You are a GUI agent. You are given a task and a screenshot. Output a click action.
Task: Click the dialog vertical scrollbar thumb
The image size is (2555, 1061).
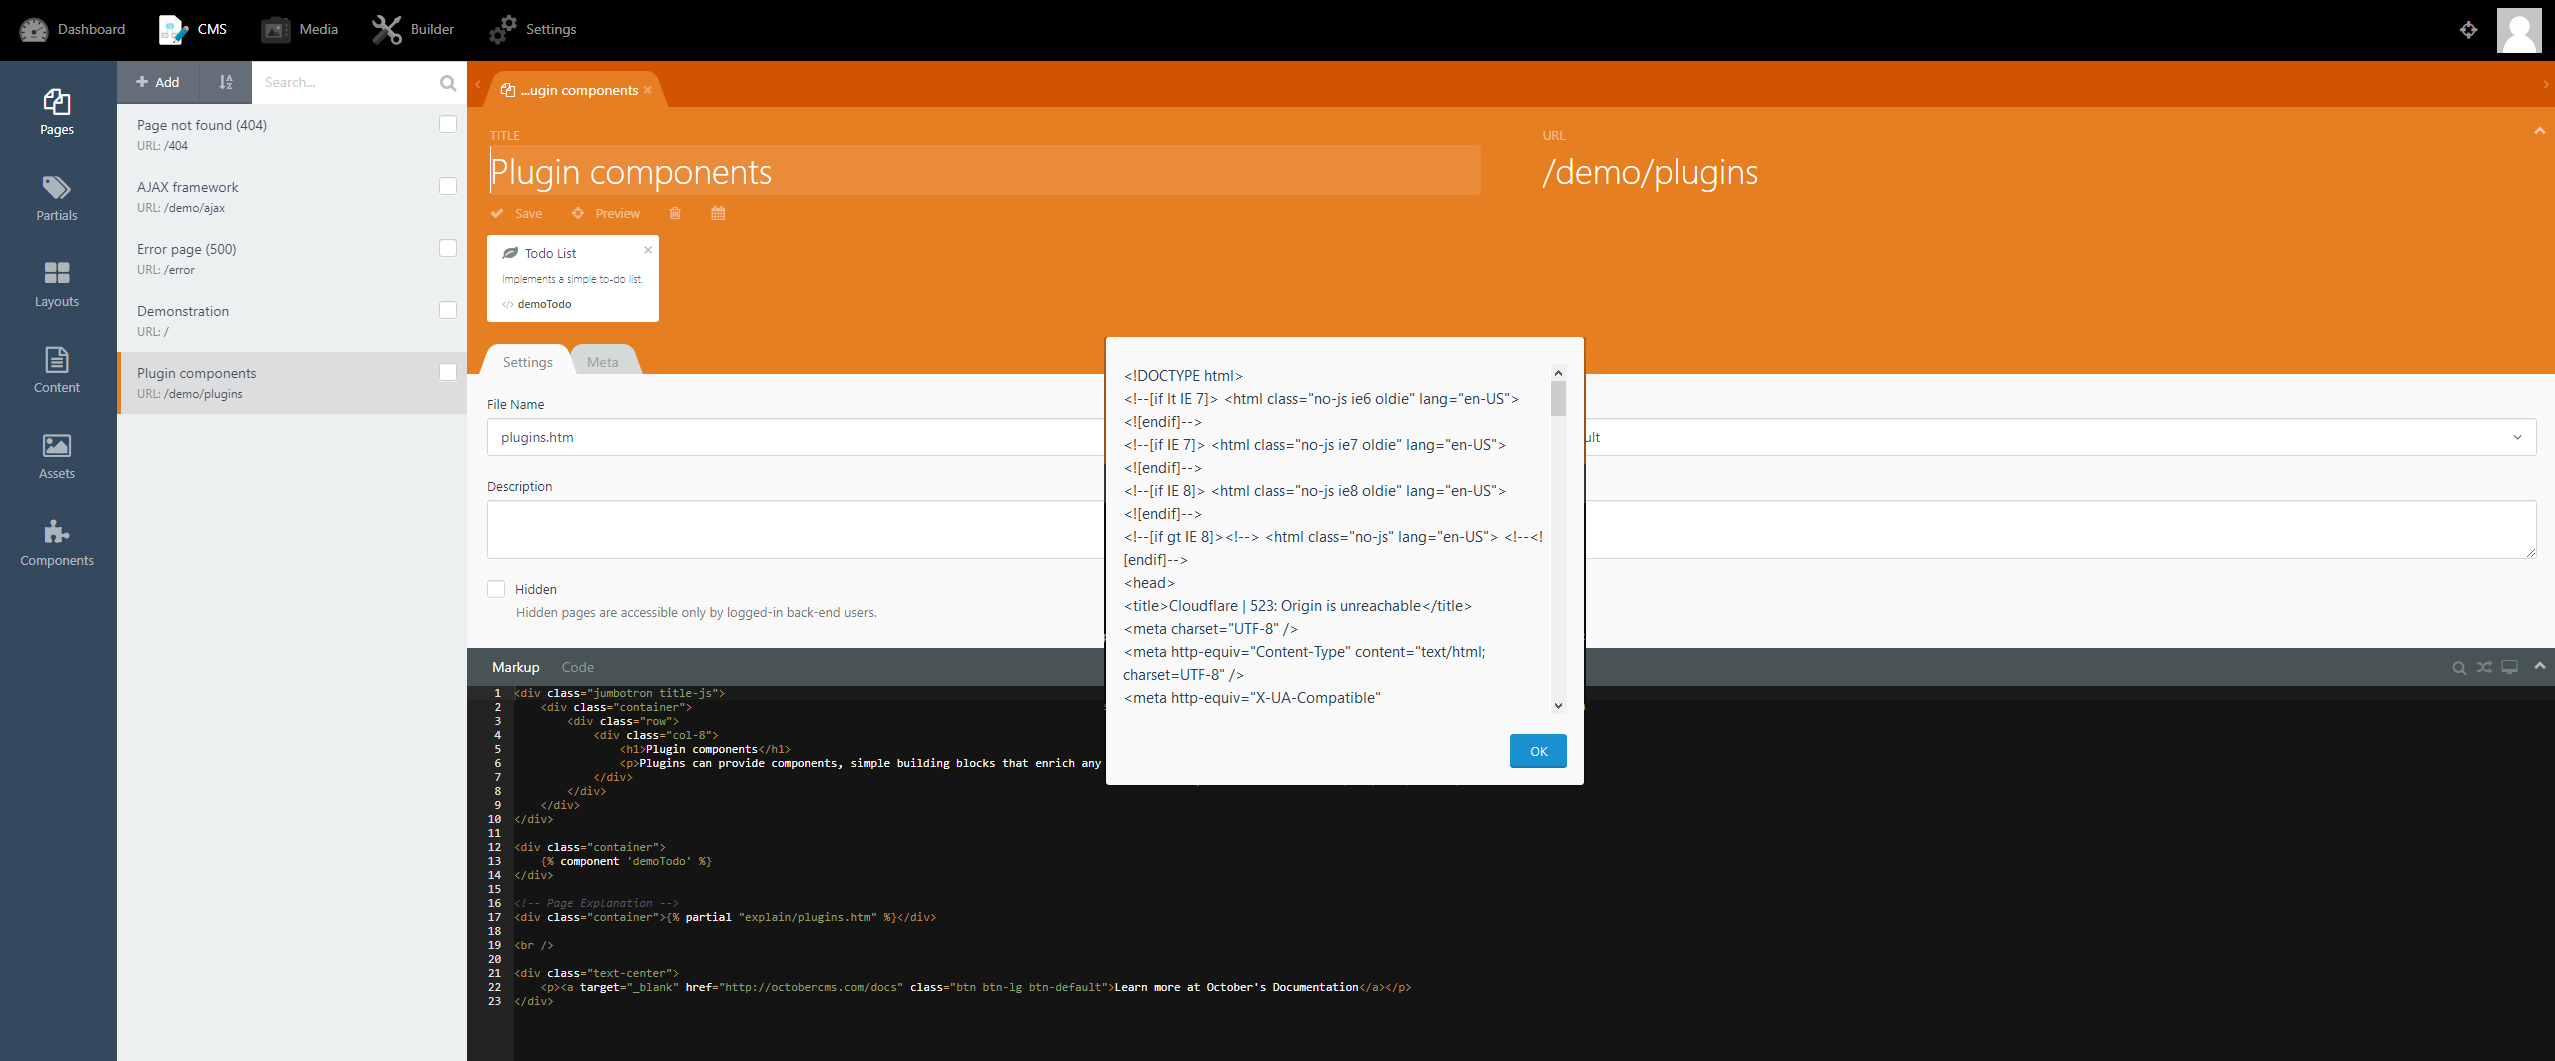1558,398
